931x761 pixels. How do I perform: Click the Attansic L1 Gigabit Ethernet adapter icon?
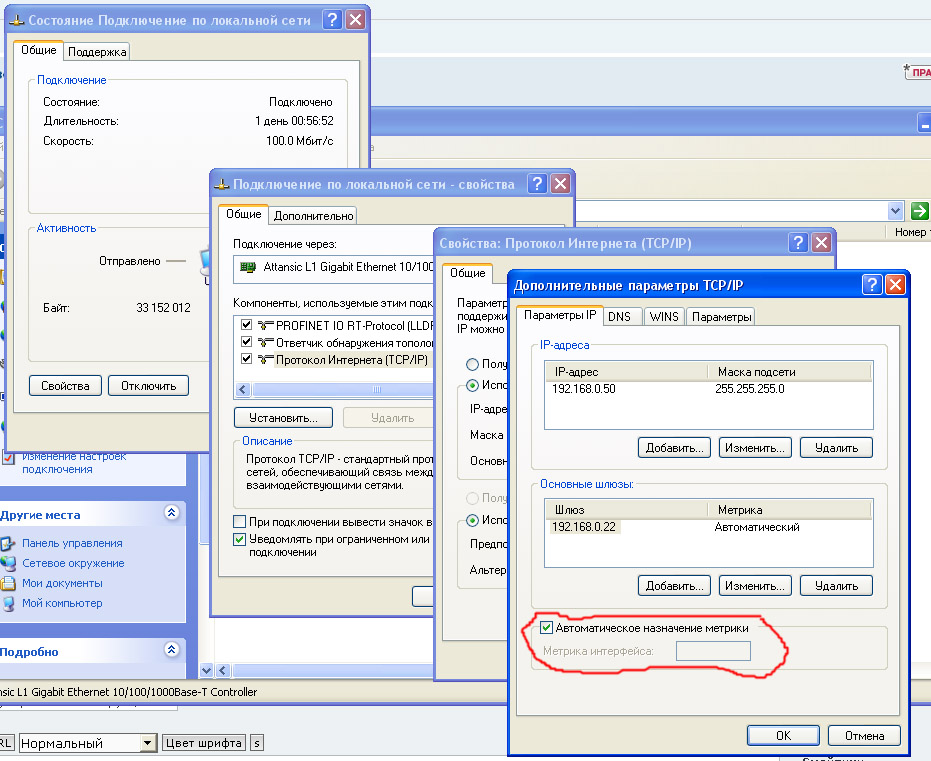point(247,267)
